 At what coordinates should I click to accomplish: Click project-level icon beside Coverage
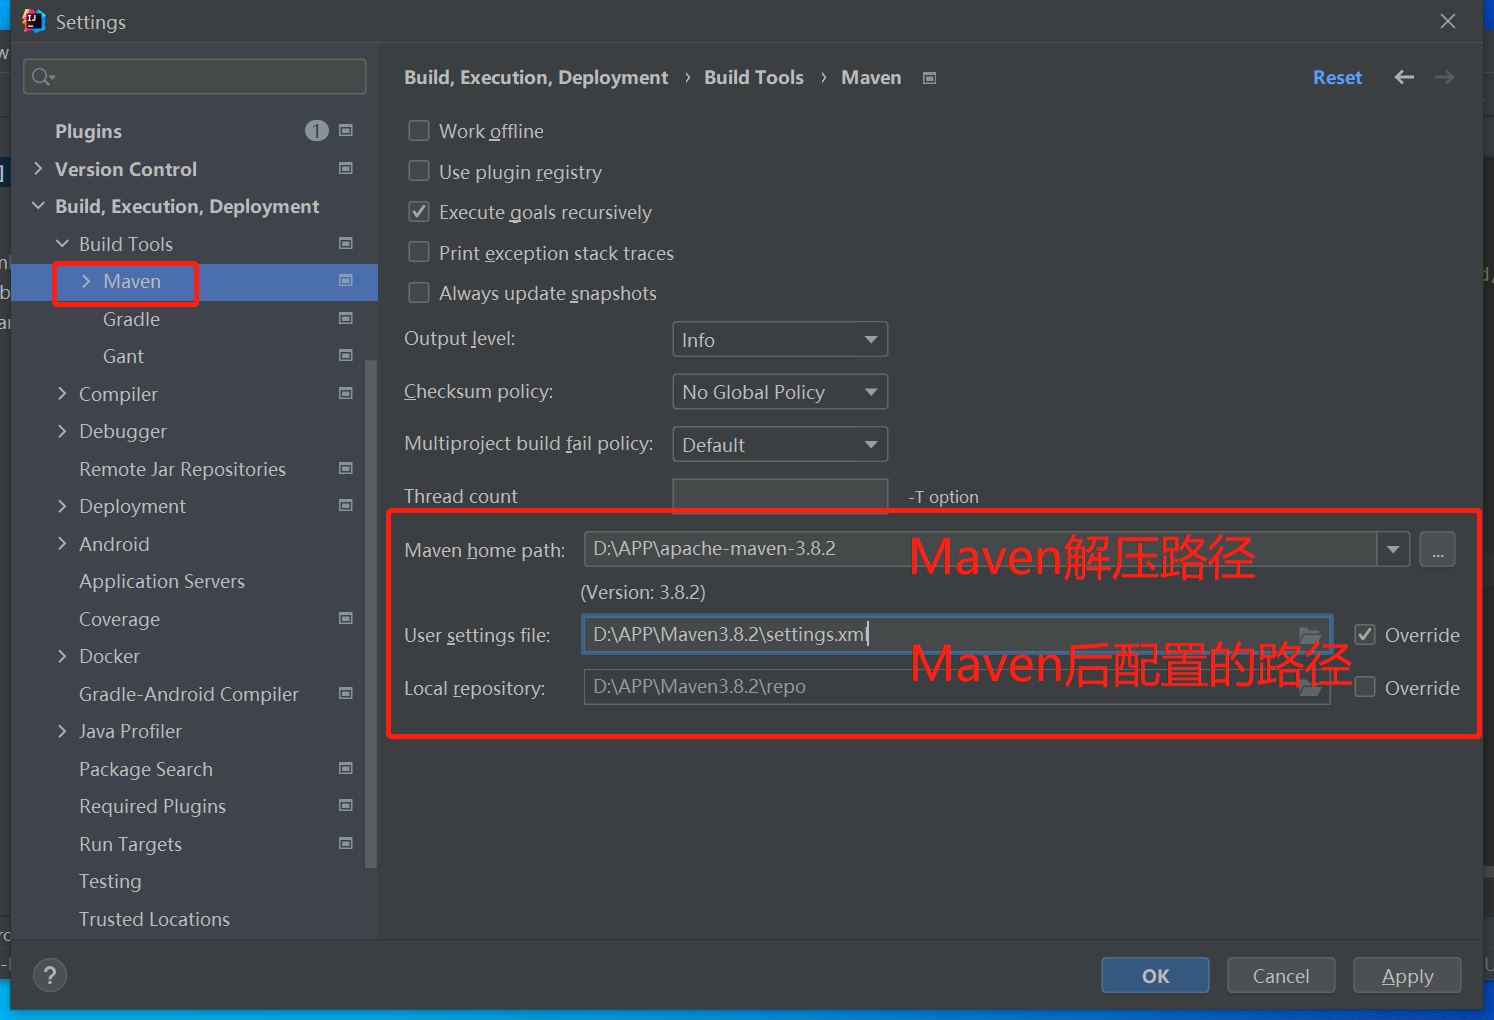(346, 618)
